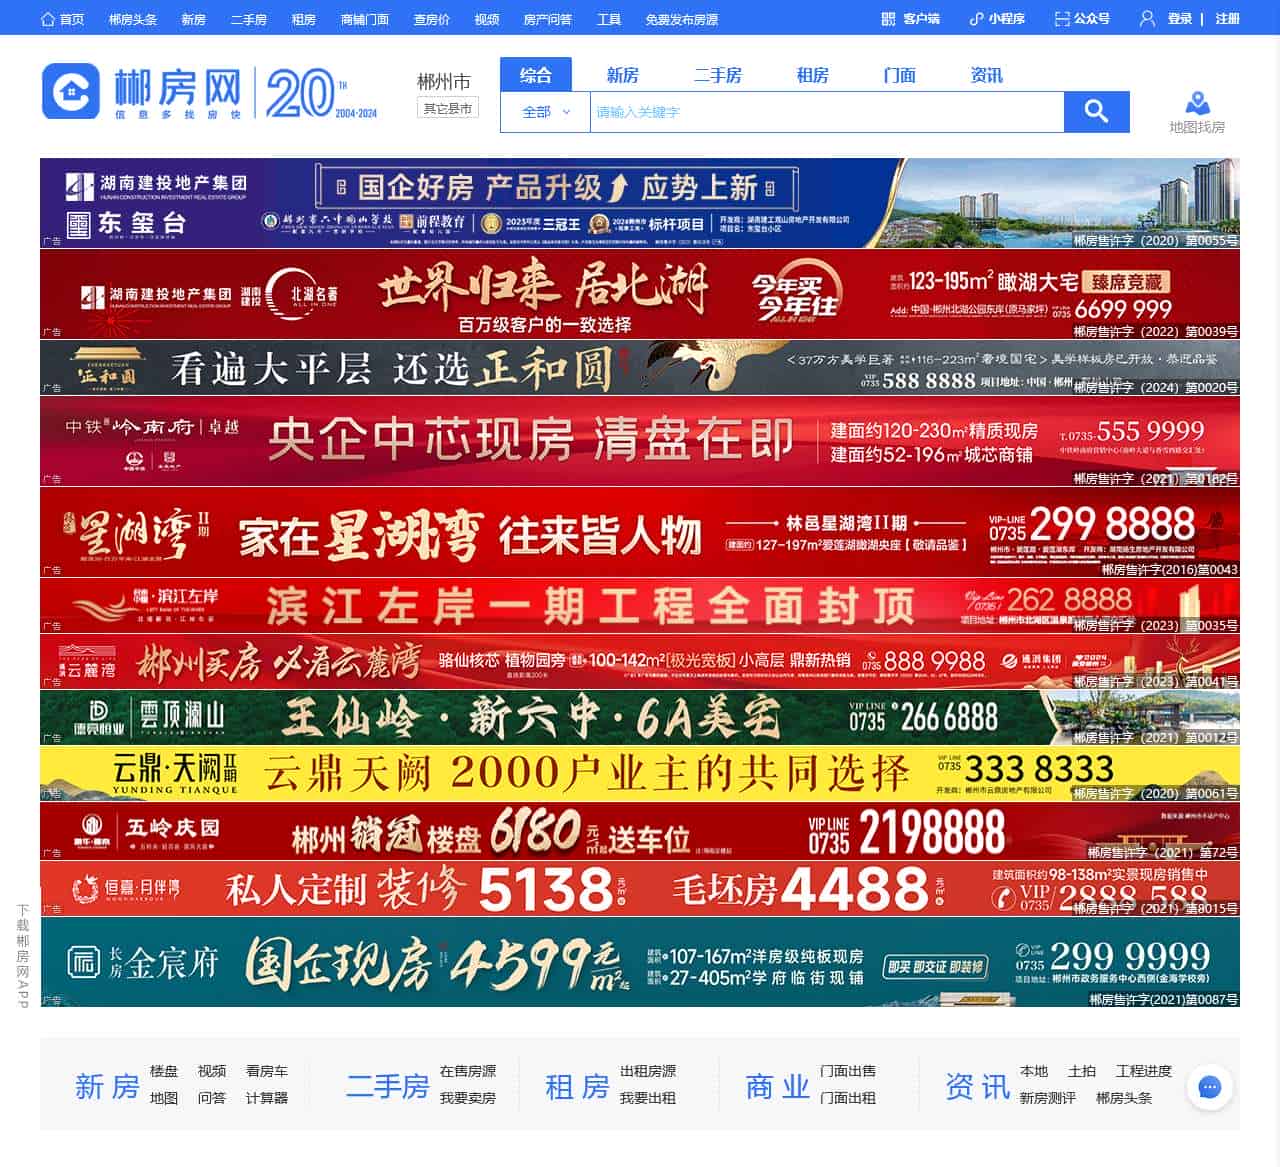The width and height of the screenshot is (1280, 1167).
Task: Switch to the 新房 search tab
Action: (x=622, y=75)
